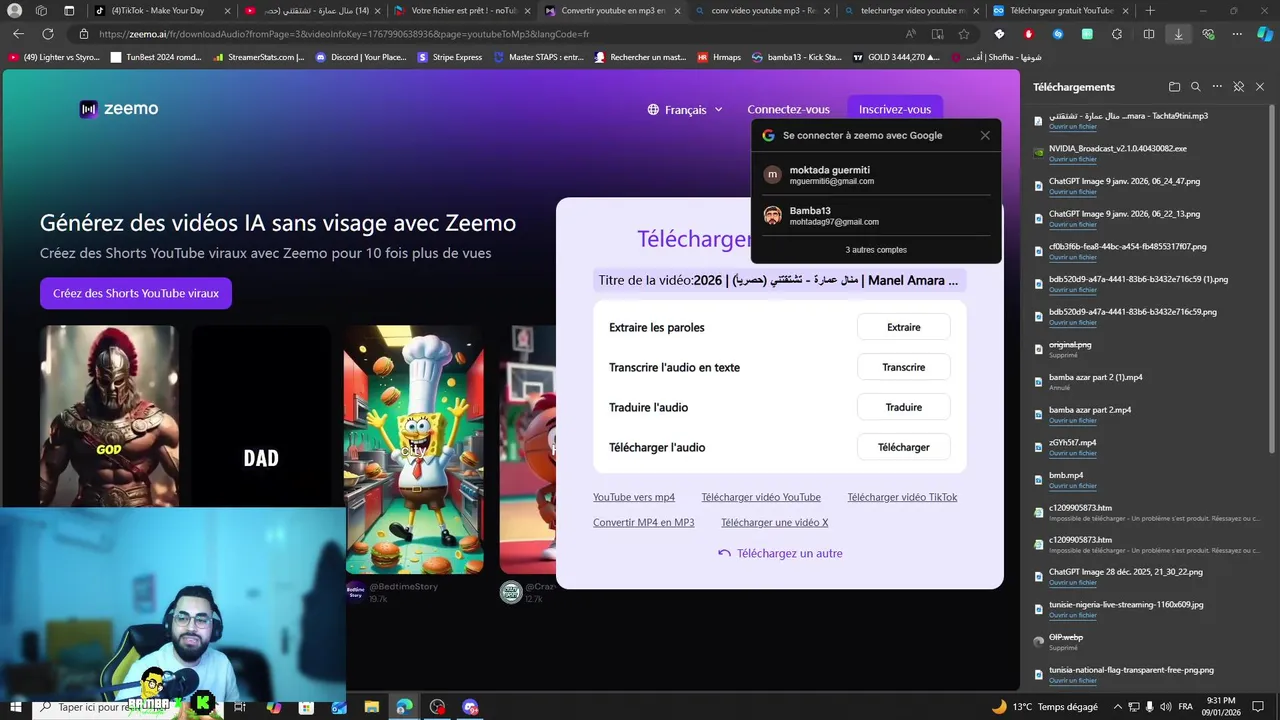Click the DAD video thumbnail

(x=261, y=416)
